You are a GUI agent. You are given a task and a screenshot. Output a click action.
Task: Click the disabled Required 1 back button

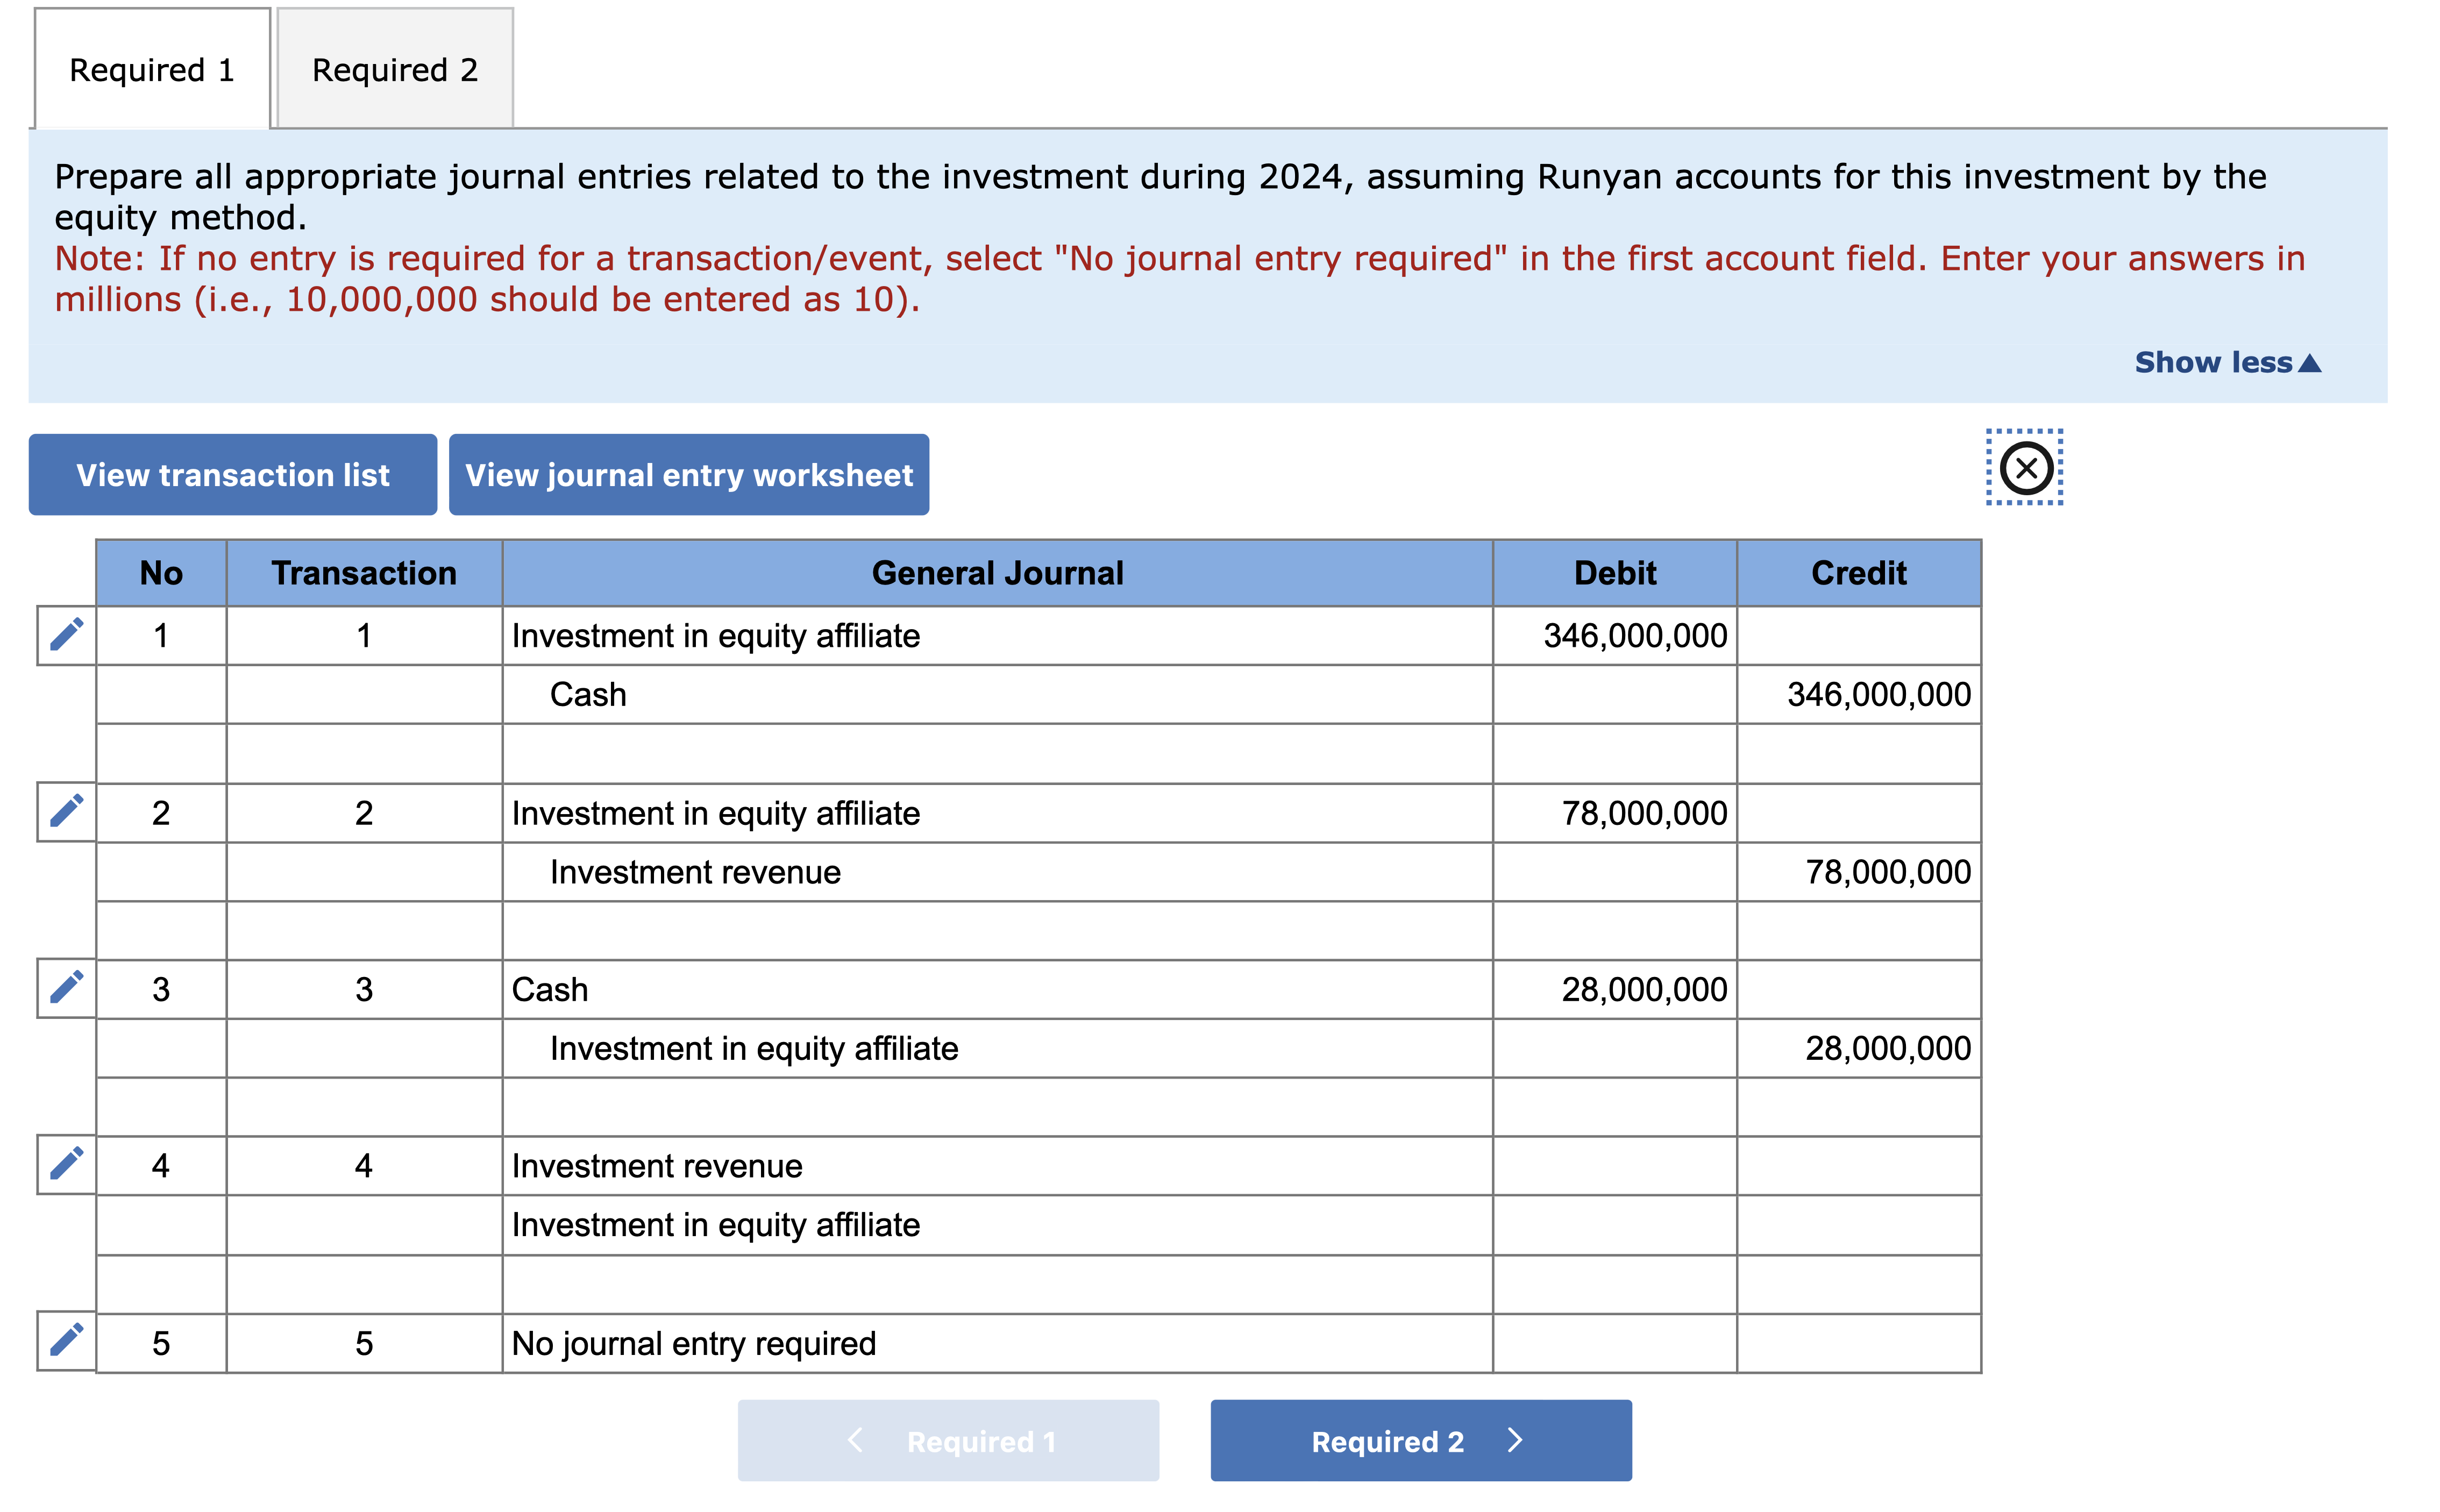tap(949, 1441)
